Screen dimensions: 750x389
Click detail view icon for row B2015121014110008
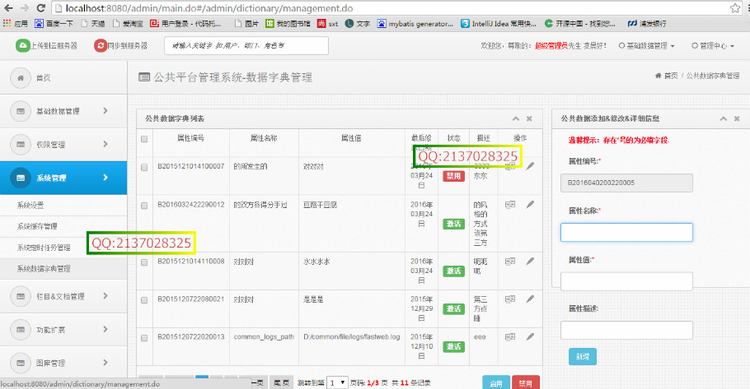coord(510,261)
